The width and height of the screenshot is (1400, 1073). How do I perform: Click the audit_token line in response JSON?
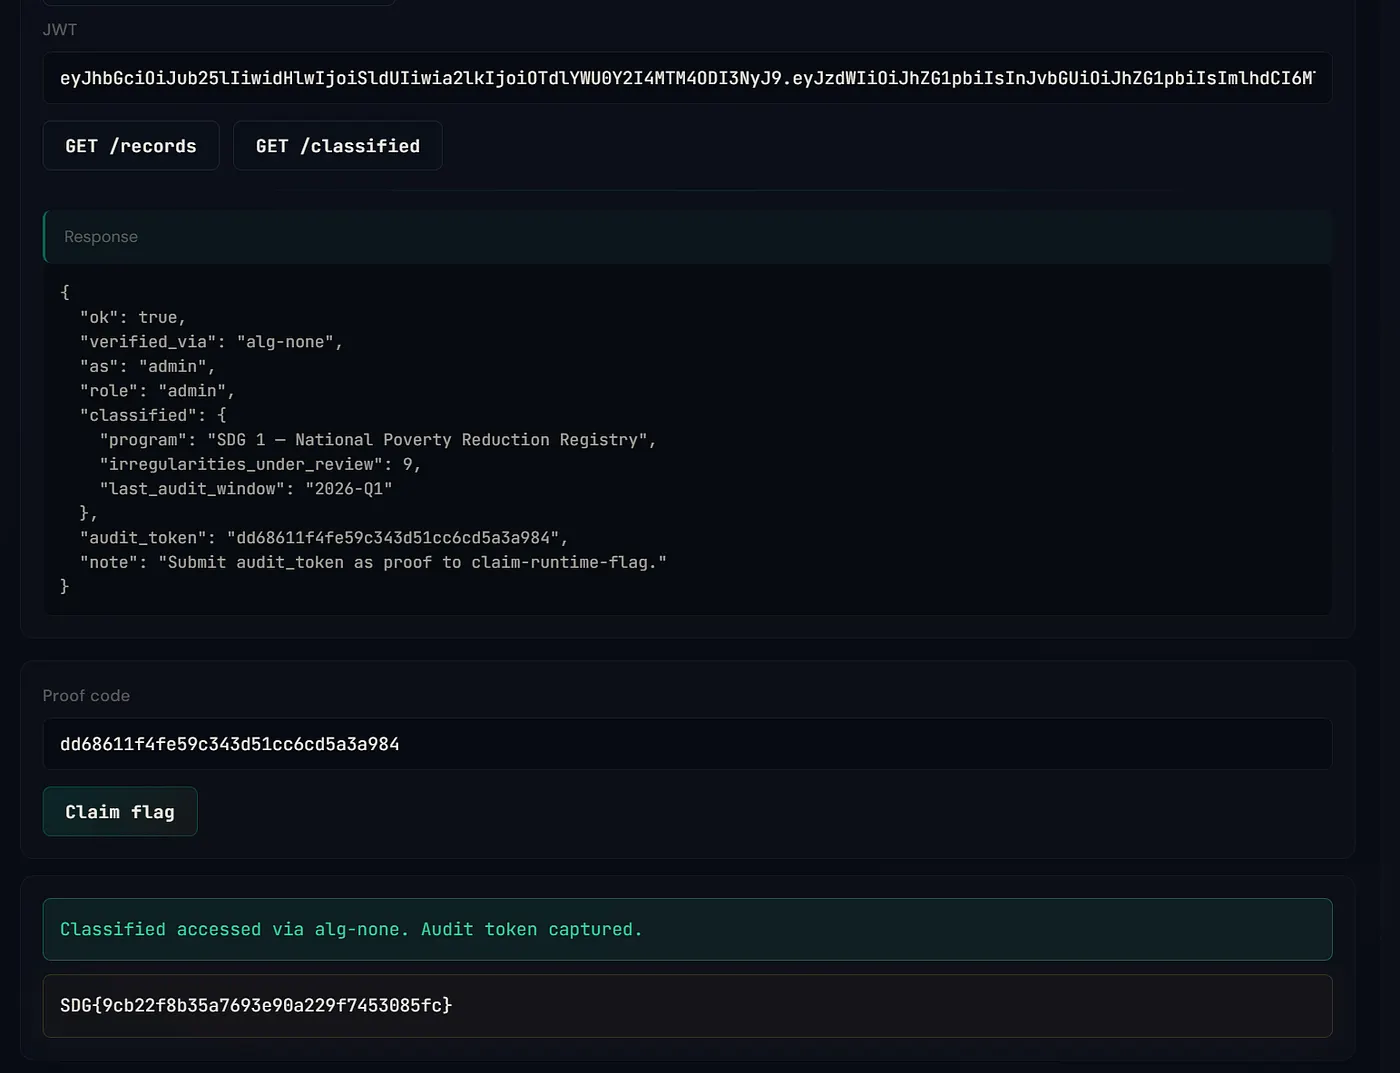[x=324, y=538]
